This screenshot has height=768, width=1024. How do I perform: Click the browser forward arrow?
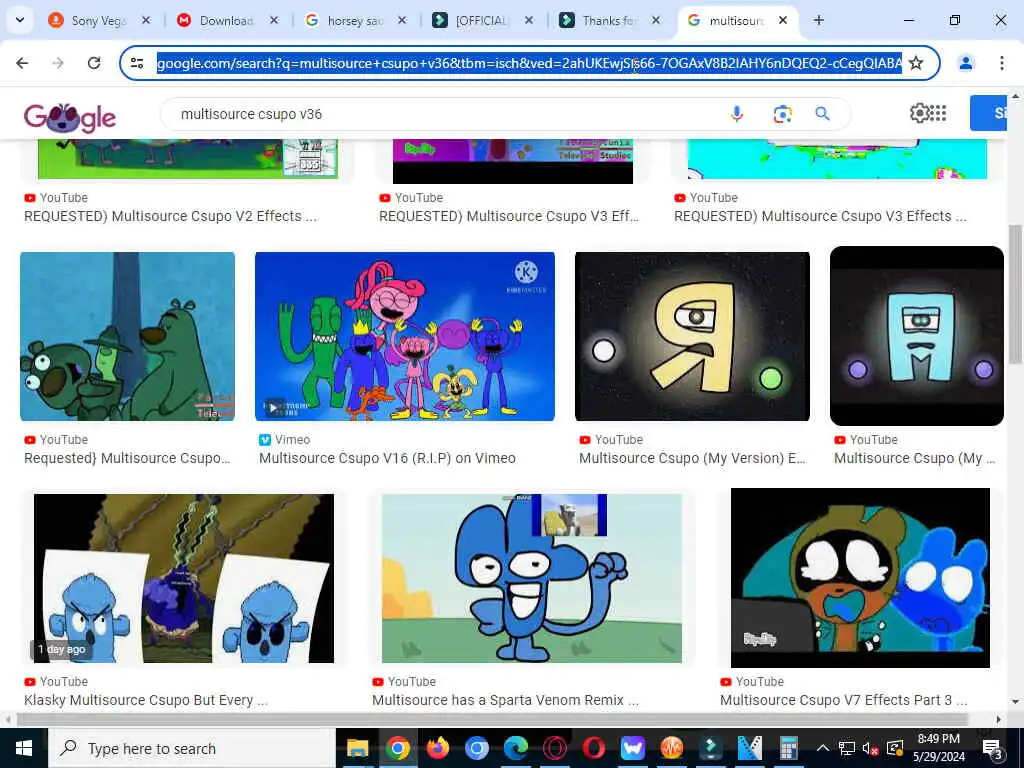(x=58, y=63)
